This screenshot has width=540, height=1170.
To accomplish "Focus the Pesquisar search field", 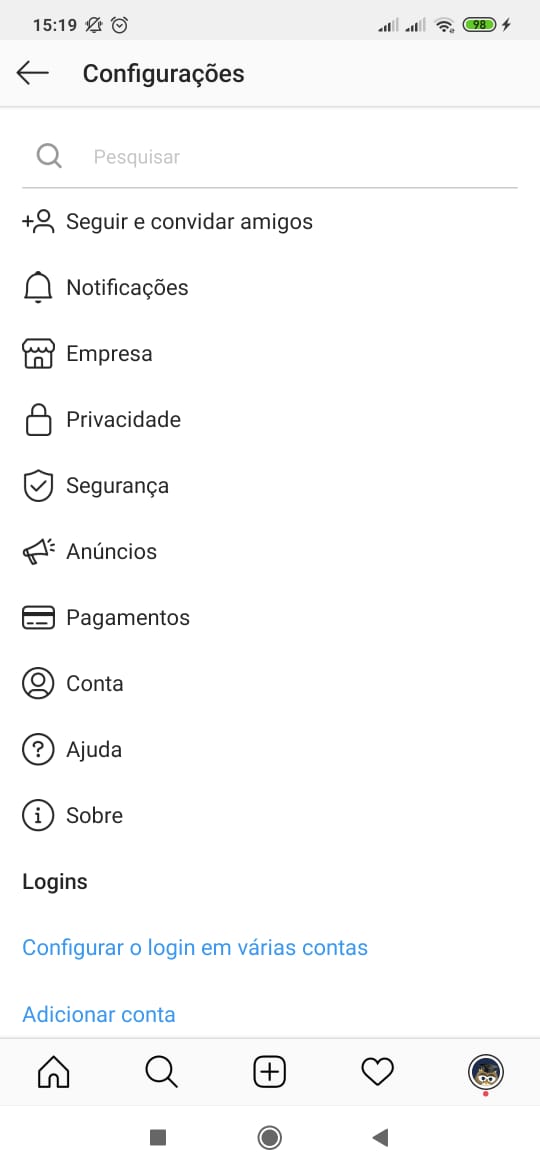I will 270,157.
